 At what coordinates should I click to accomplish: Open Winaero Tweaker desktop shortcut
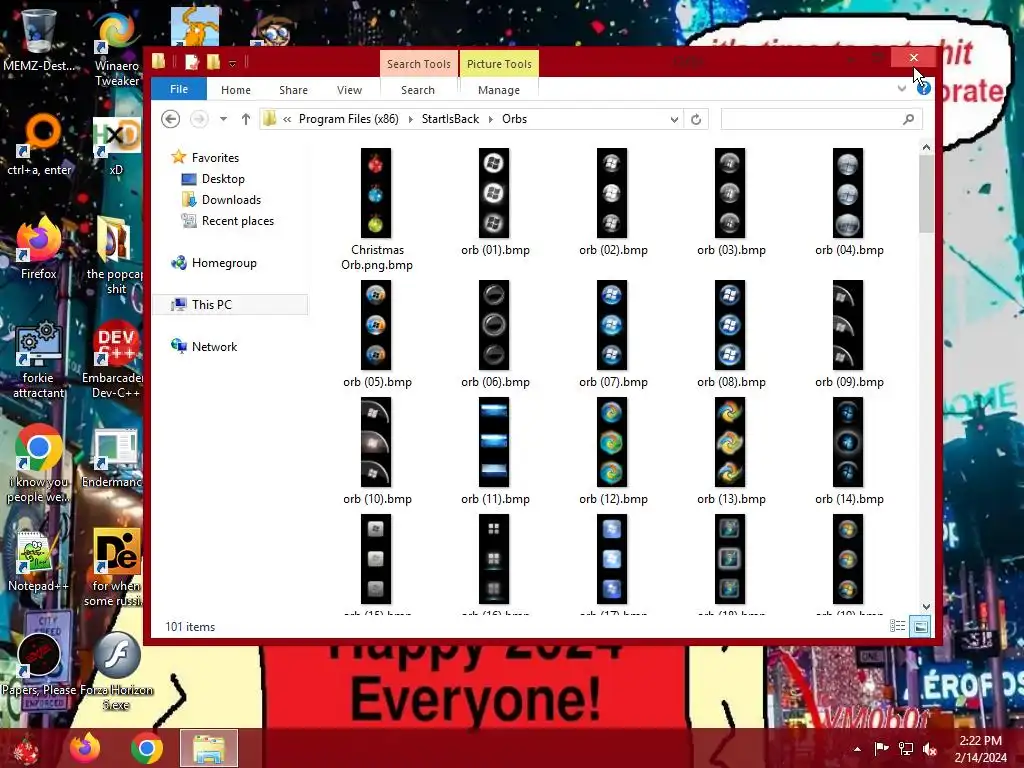[116, 49]
